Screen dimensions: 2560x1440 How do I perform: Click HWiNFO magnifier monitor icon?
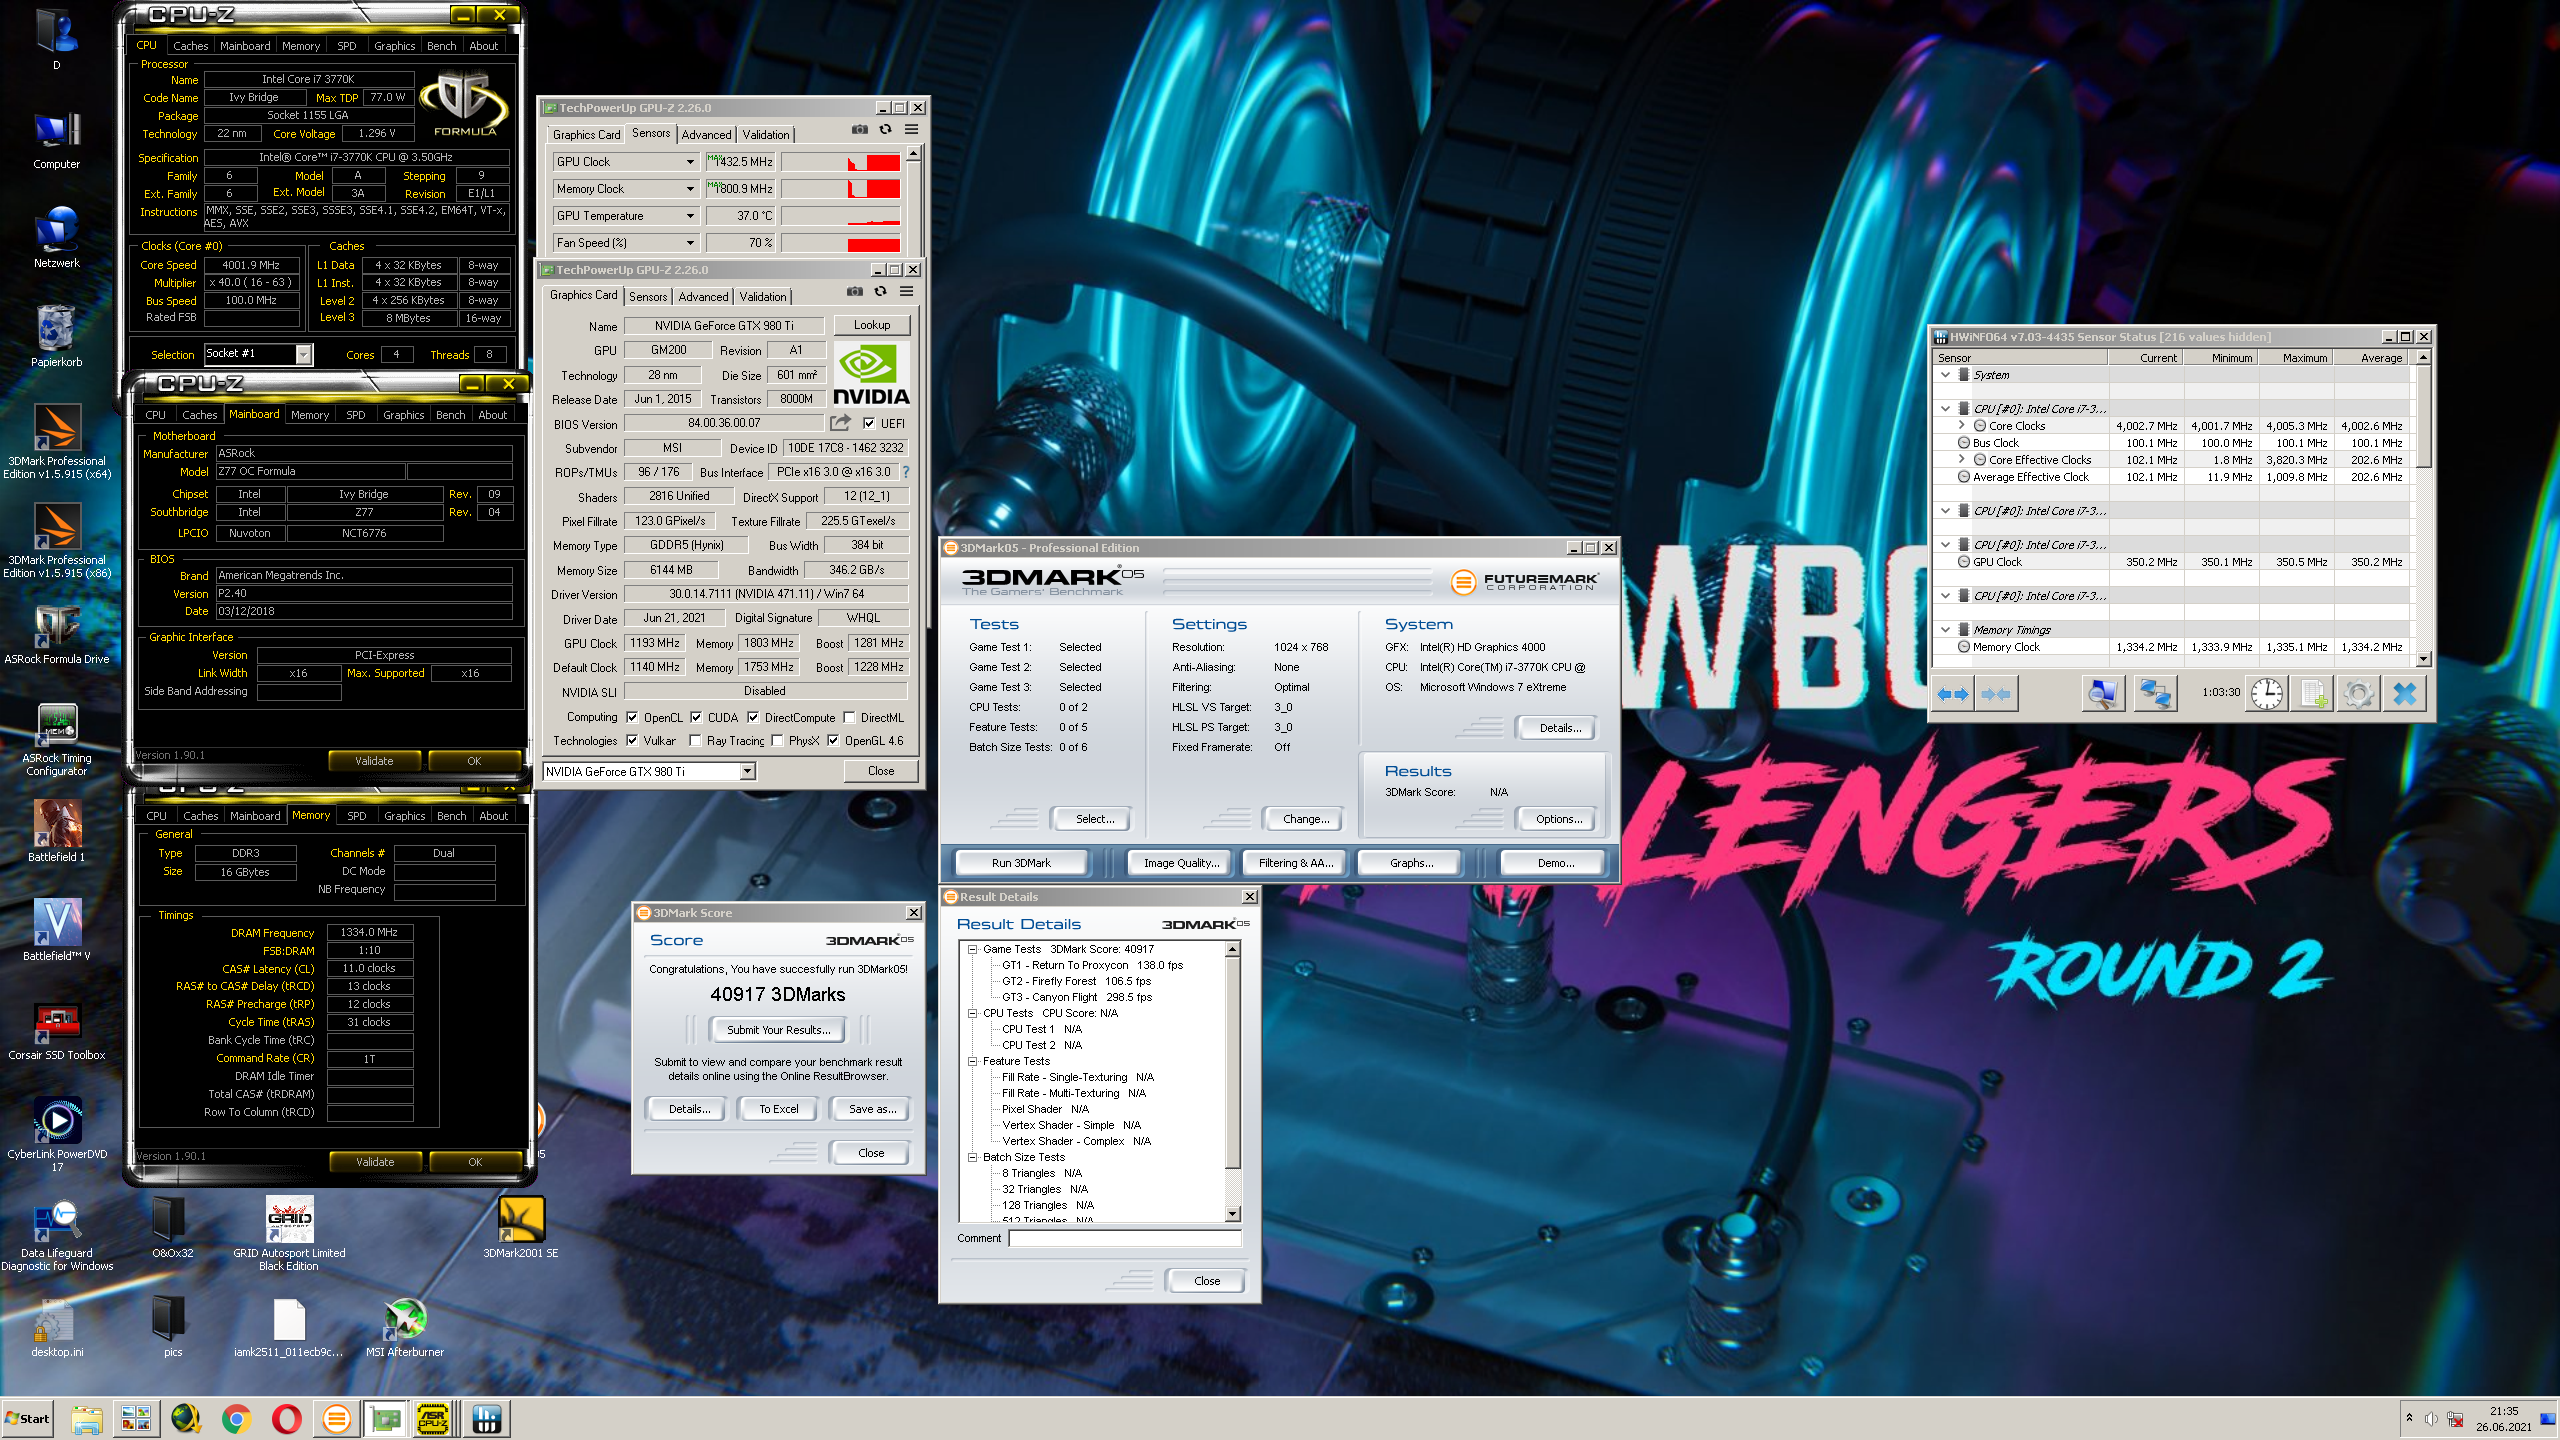[2102, 693]
